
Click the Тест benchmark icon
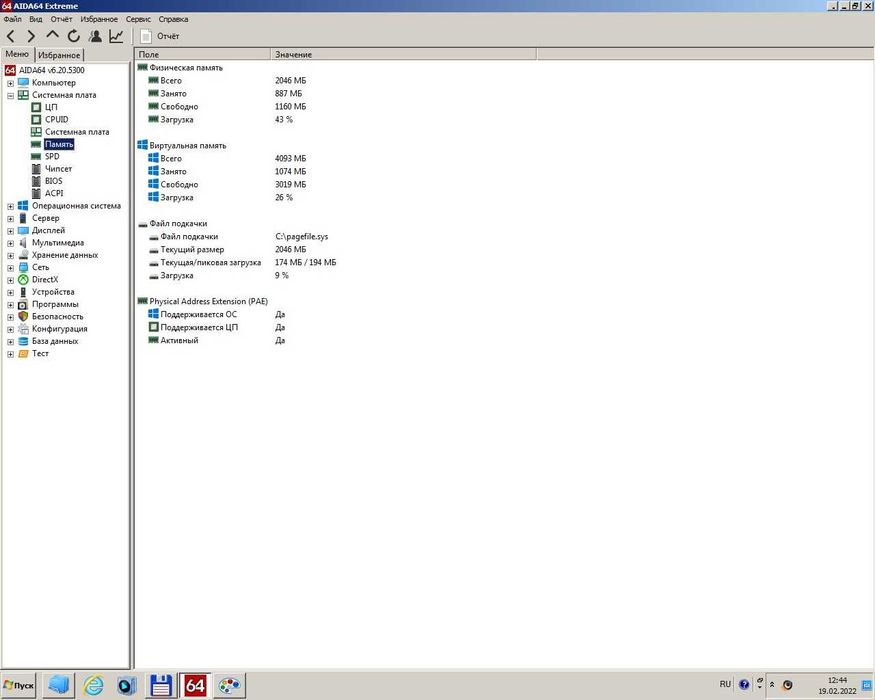coord(23,353)
